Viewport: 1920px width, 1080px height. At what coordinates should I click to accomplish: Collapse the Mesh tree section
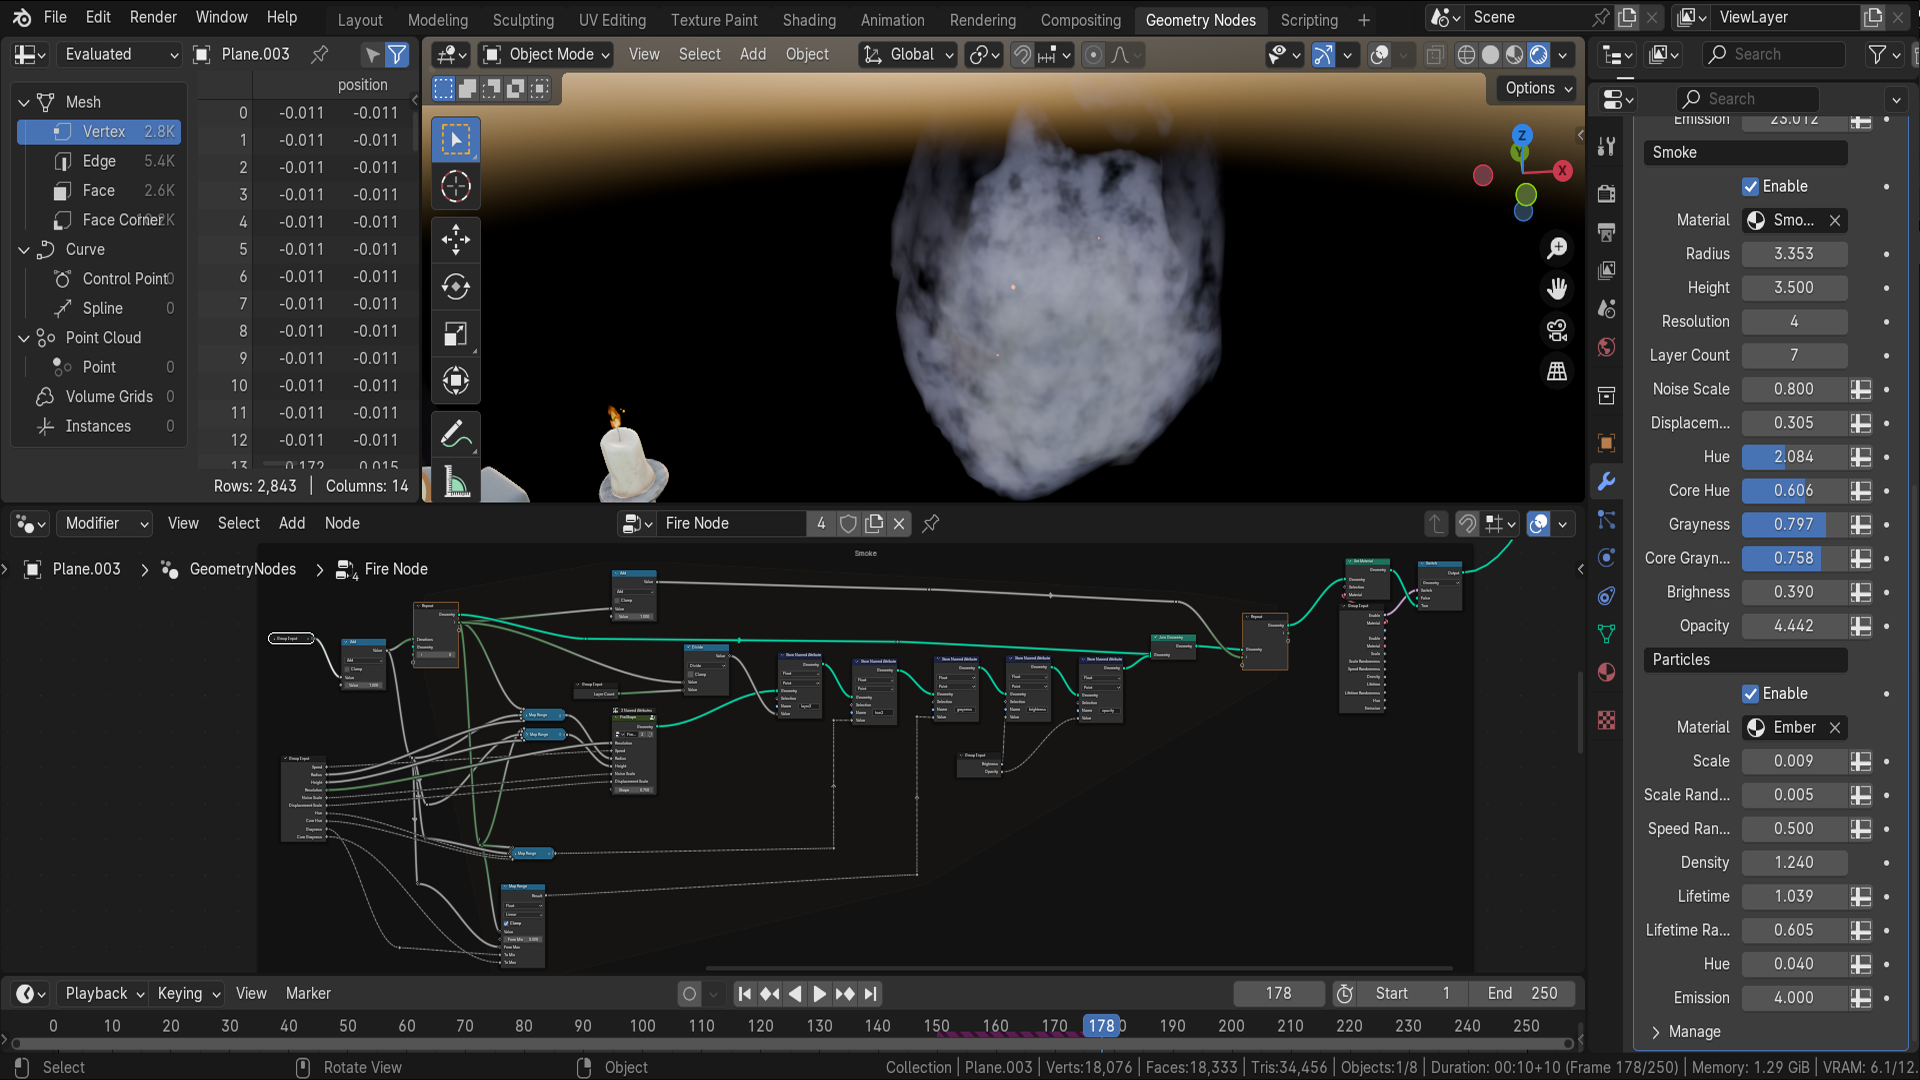pos(24,102)
